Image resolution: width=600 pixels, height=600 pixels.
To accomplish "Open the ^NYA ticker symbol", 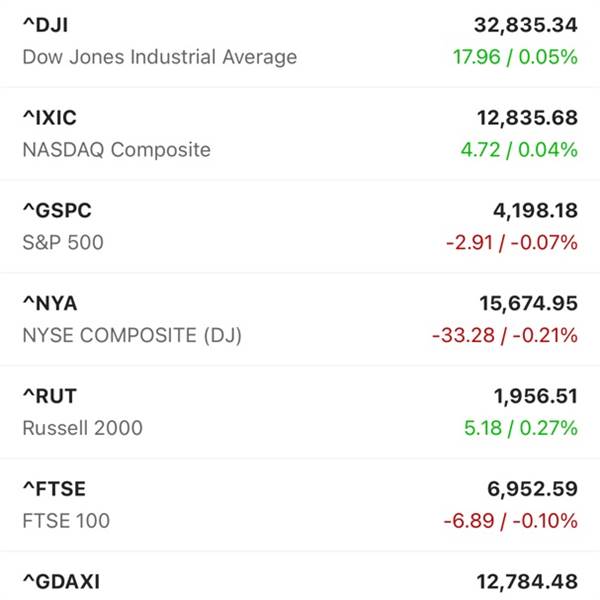I will (49, 303).
